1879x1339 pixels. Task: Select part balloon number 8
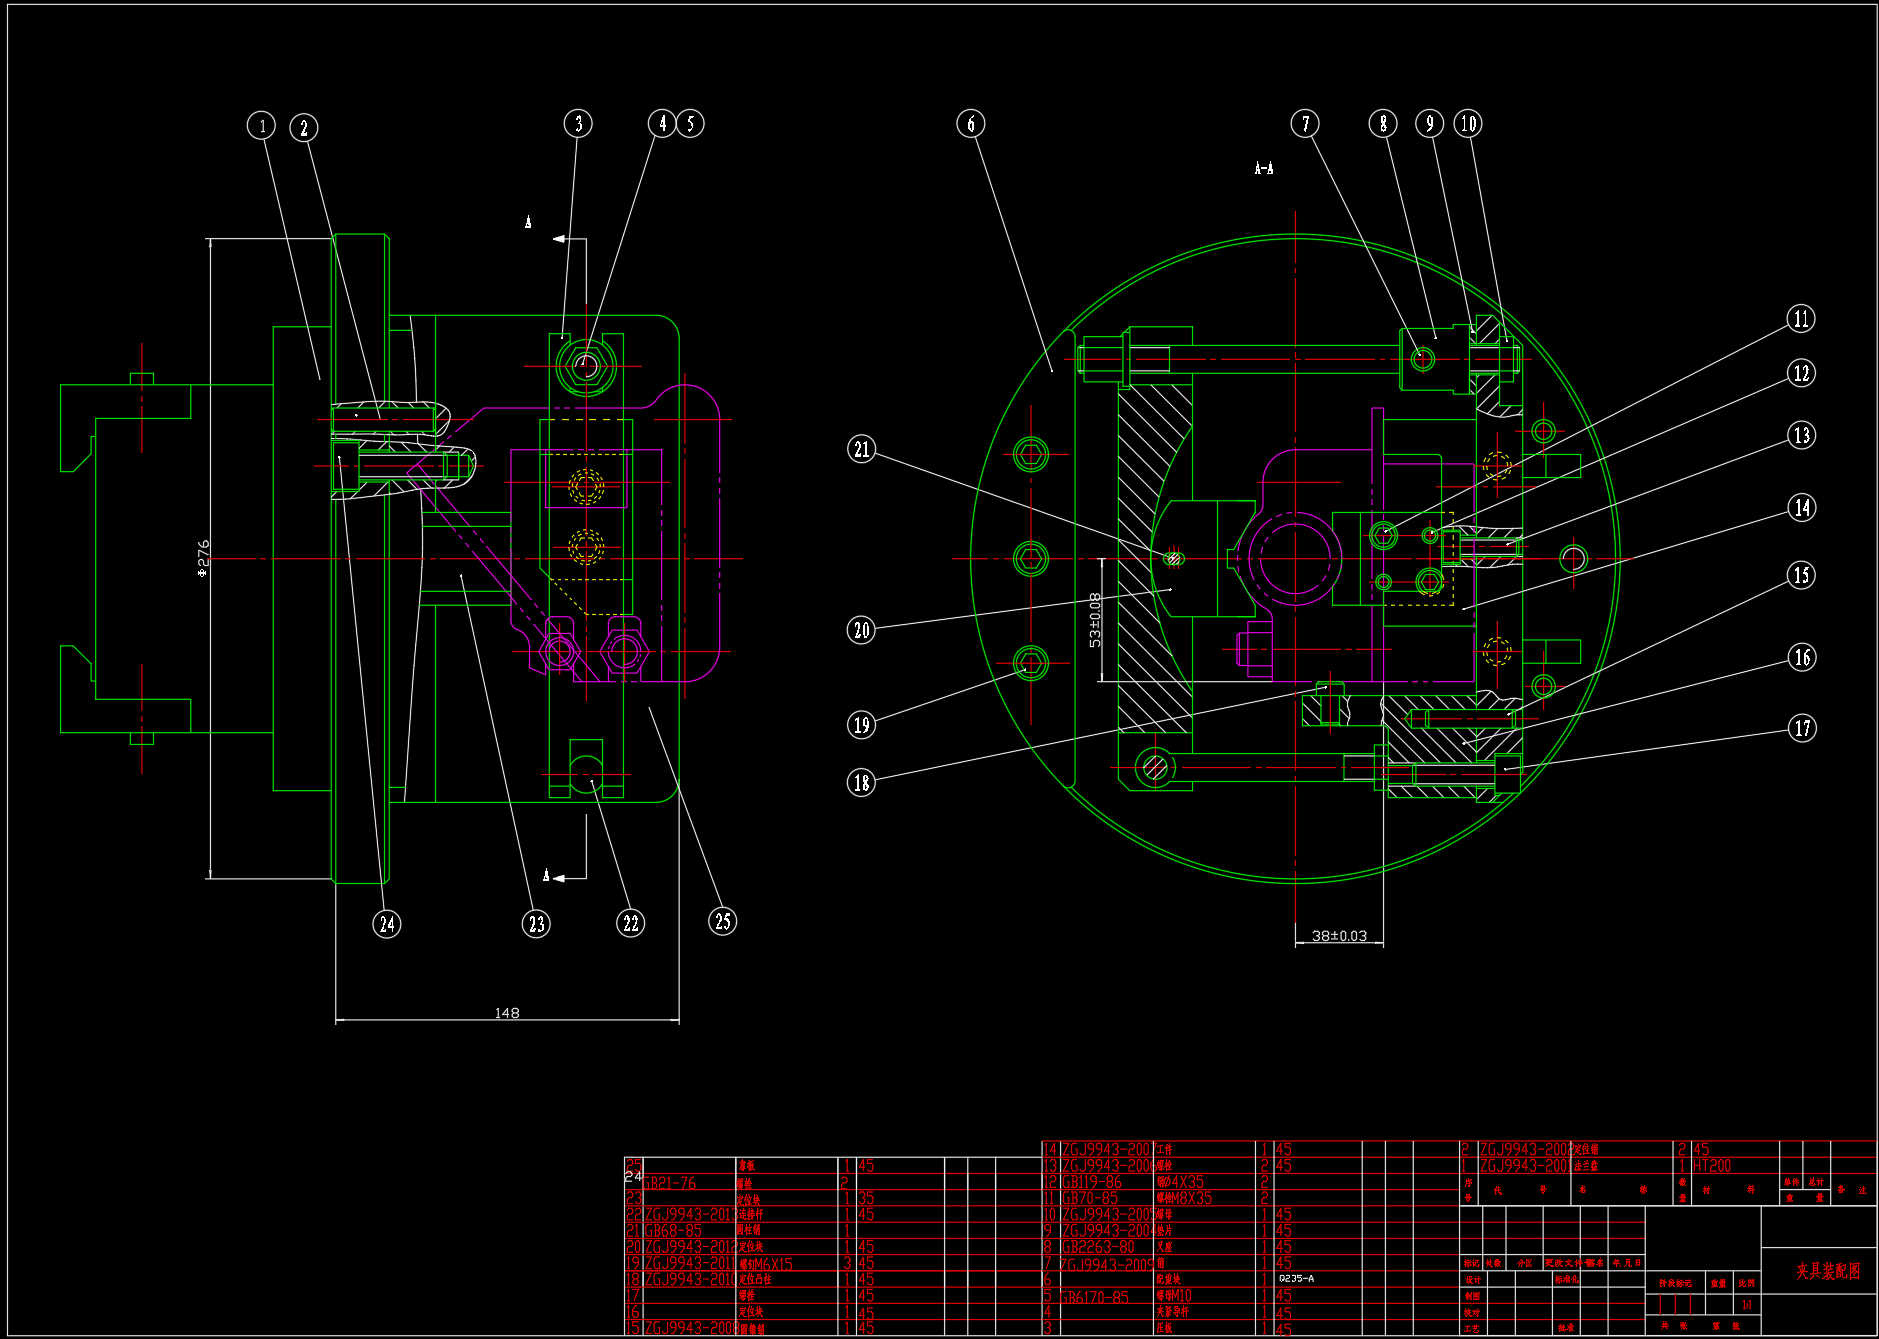click(x=1383, y=123)
